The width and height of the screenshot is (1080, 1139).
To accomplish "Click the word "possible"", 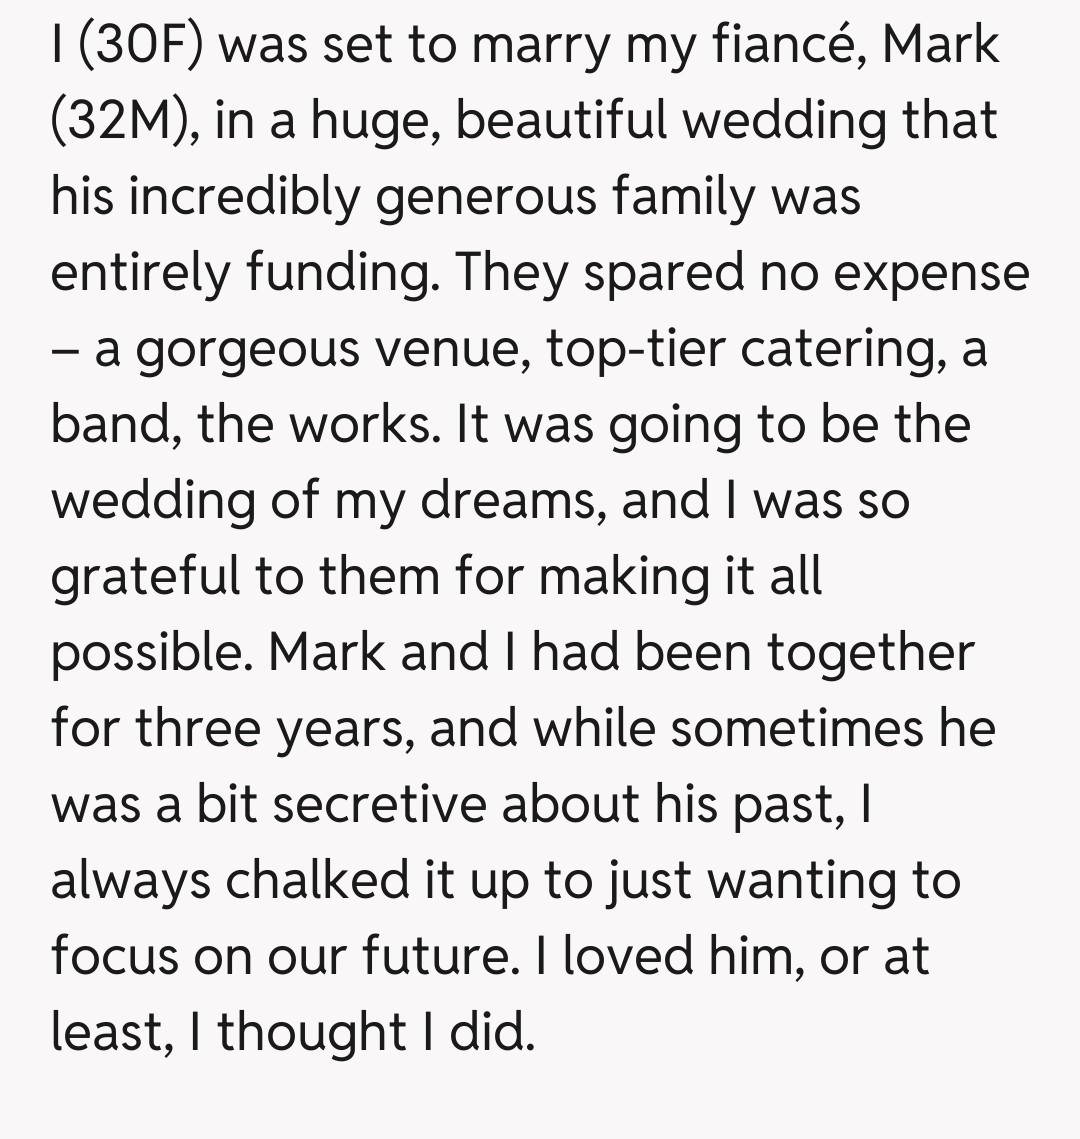I will 153,652.
